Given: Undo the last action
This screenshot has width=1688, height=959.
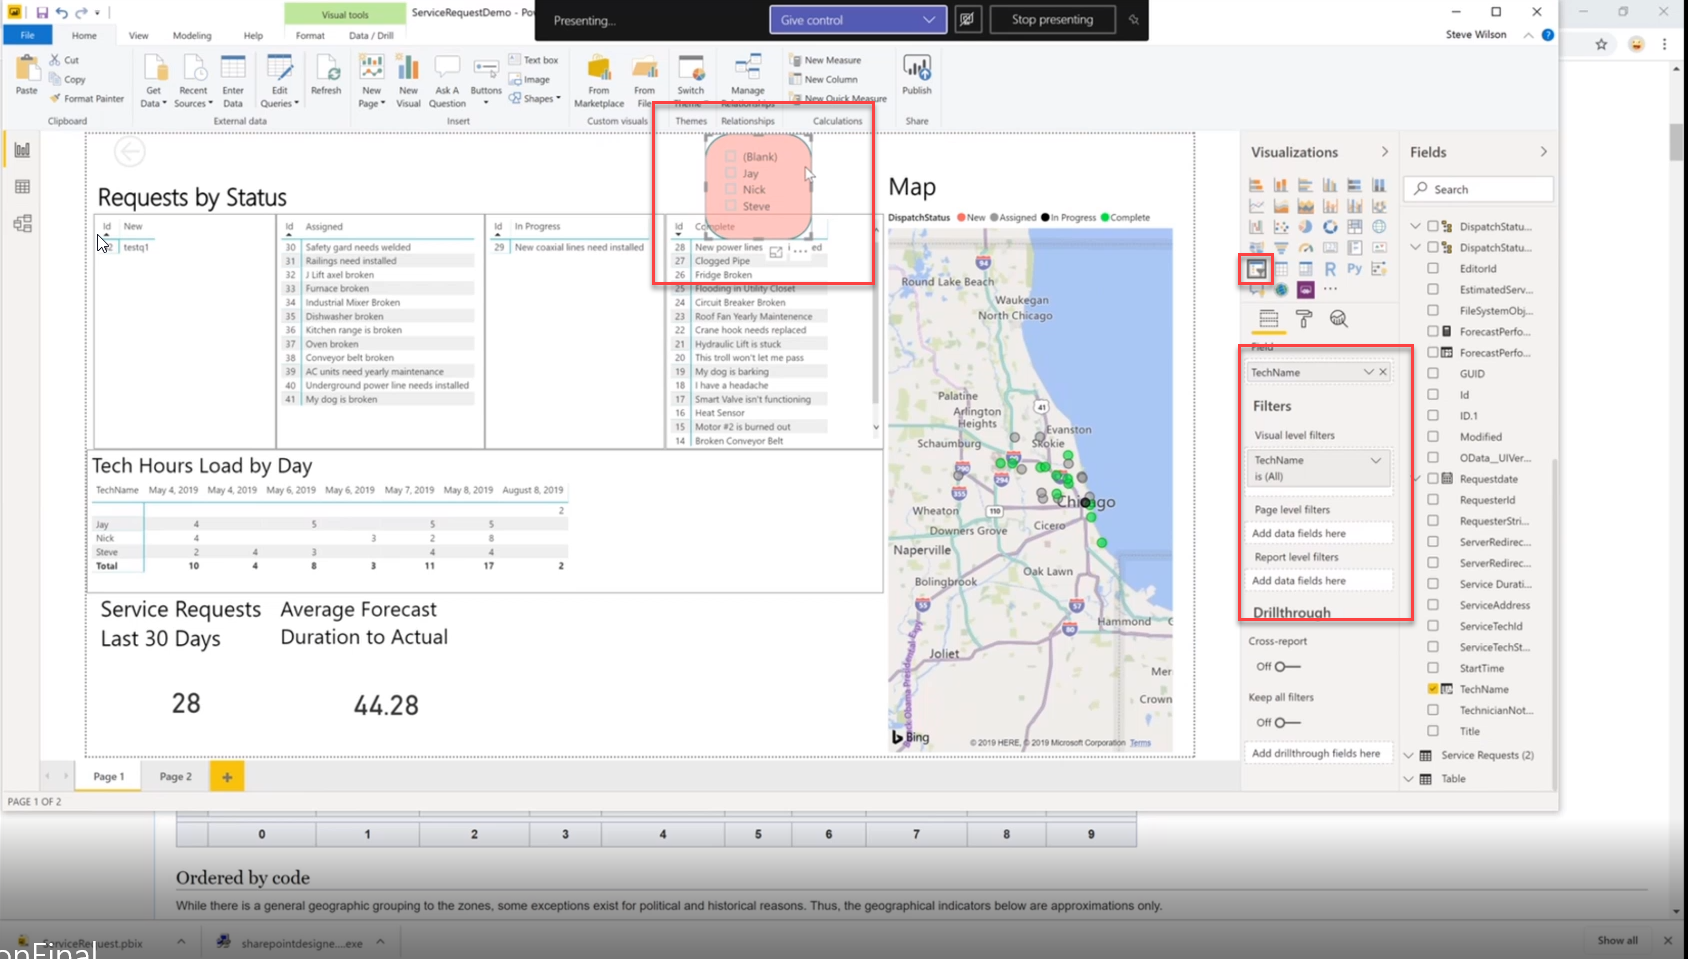Looking at the screenshot, I should (x=62, y=13).
